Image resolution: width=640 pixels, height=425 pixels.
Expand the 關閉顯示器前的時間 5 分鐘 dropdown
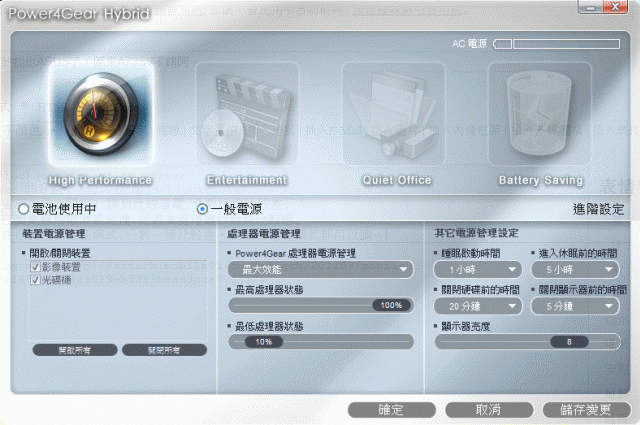click(575, 306)
